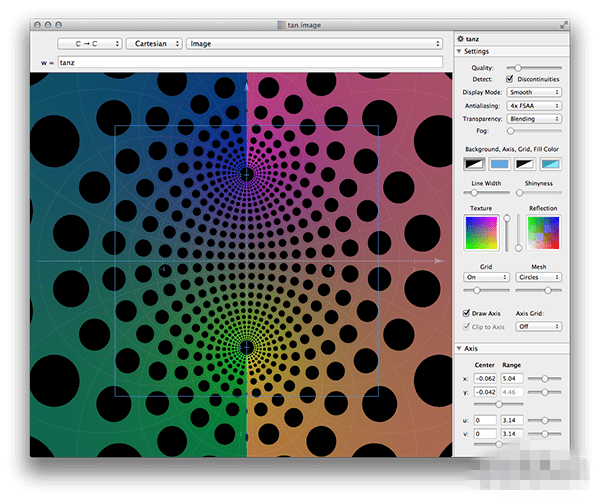
Task: Open the Grid color swatch
Action: [525, 164]
